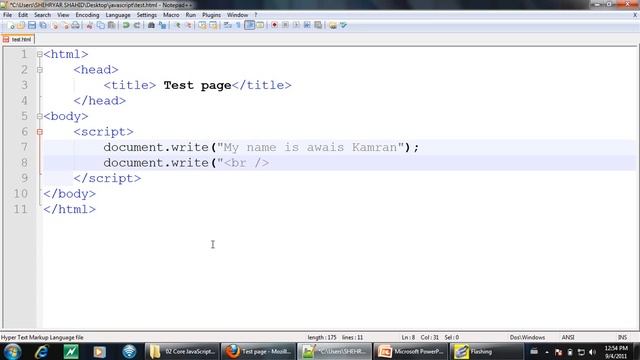640x360 pixels.
Task: Click the second-to-last plugin toolbar icon
Action: coord(333,25)
